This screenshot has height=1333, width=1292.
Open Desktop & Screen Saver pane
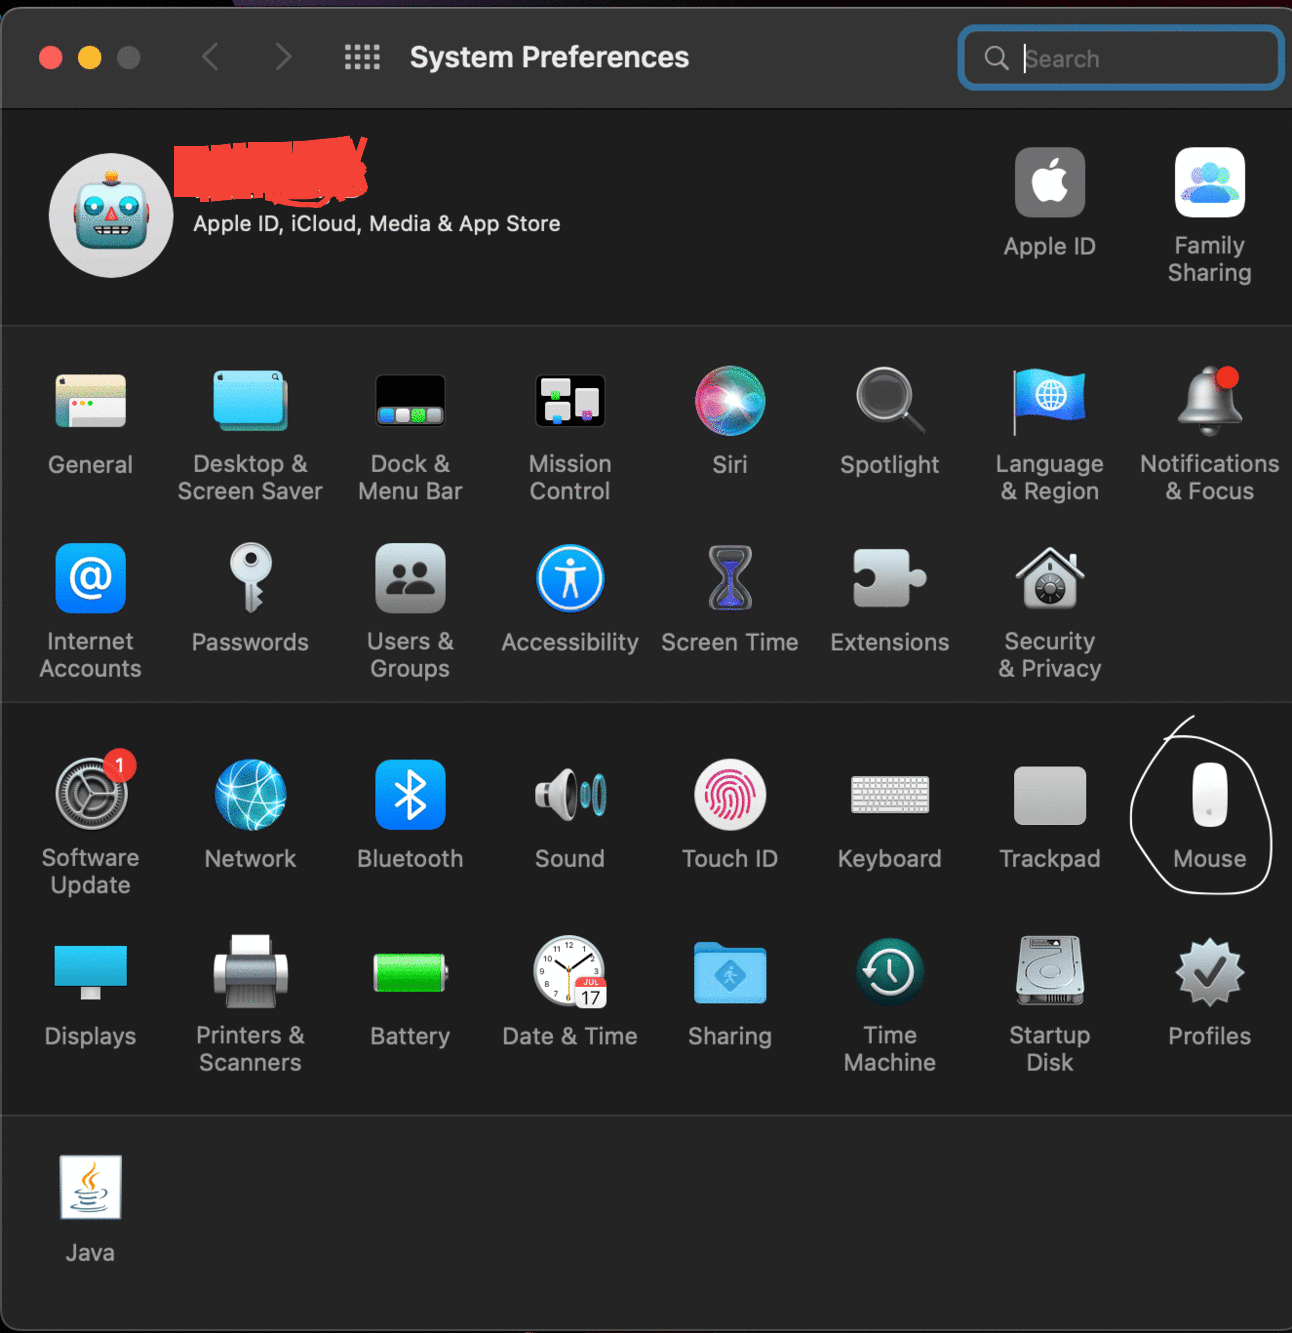click(x=250, y=401)
